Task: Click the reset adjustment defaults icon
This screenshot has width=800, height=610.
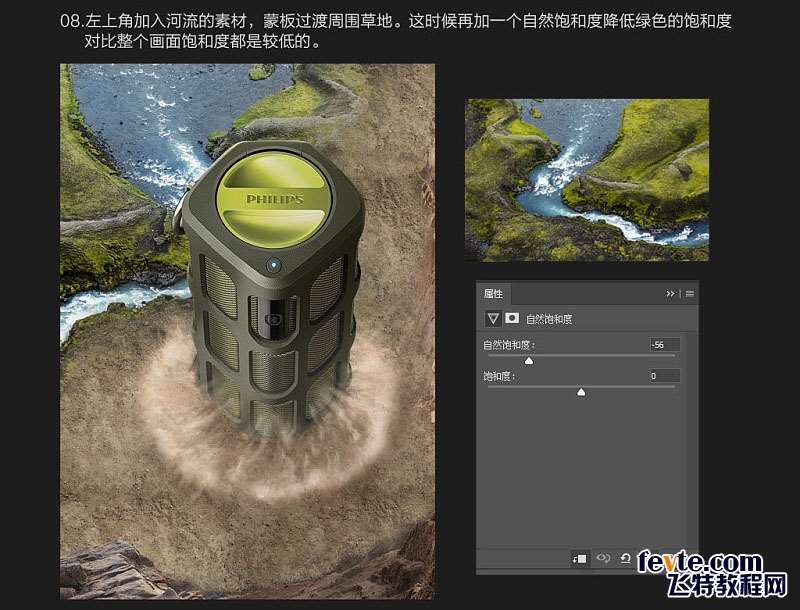Action: click(x=625, y=558)
